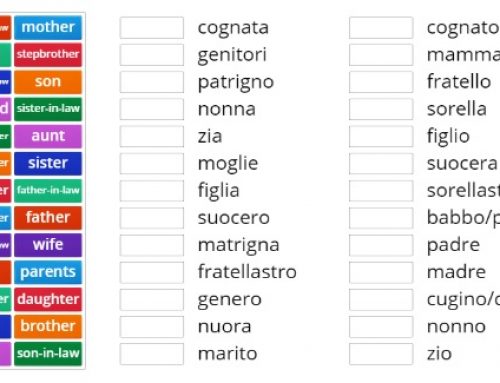Select the empty slot beside 'nonno'
Viewport: 500px width, 383px height.
[x=381, y=327]
